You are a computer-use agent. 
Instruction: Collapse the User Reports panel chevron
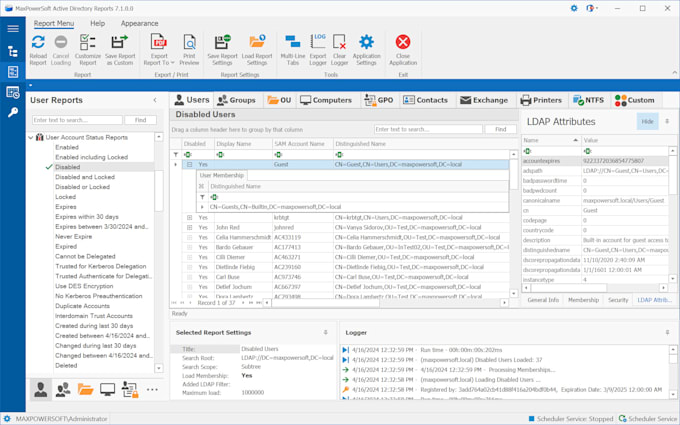(x=155, y=100)
